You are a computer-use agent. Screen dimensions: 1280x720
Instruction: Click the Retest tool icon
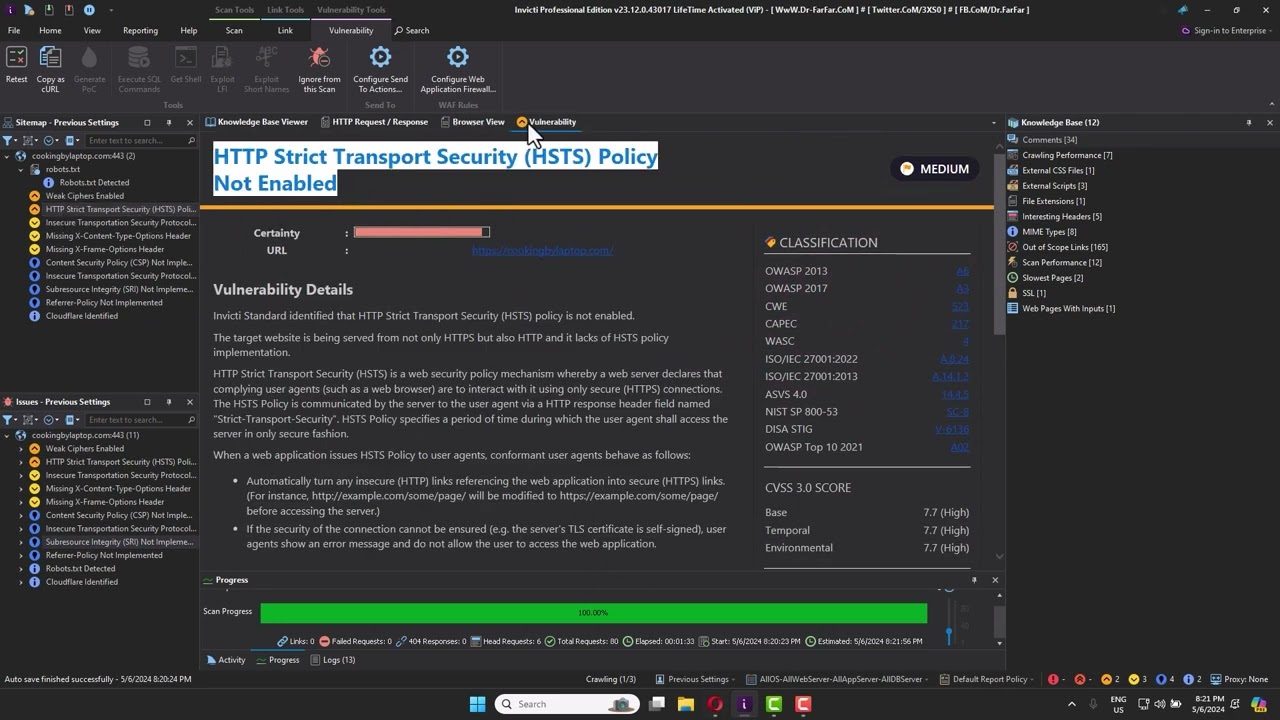click(x=16, y=58)
